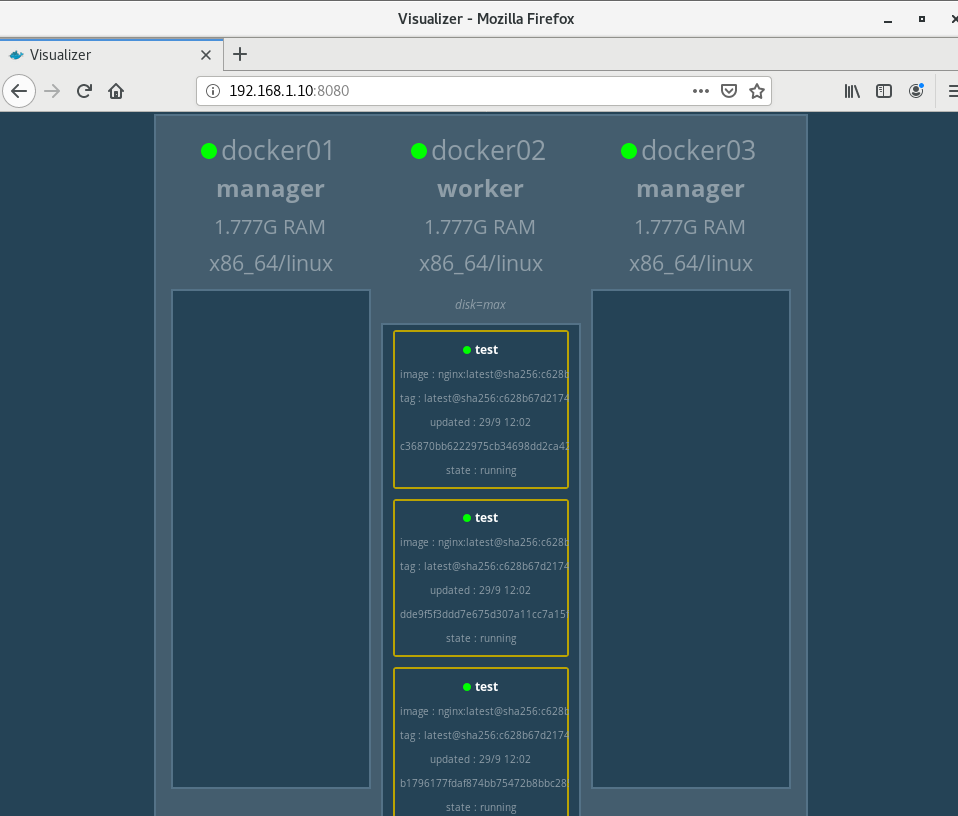Open the Firefox hamburger menu

952,91
